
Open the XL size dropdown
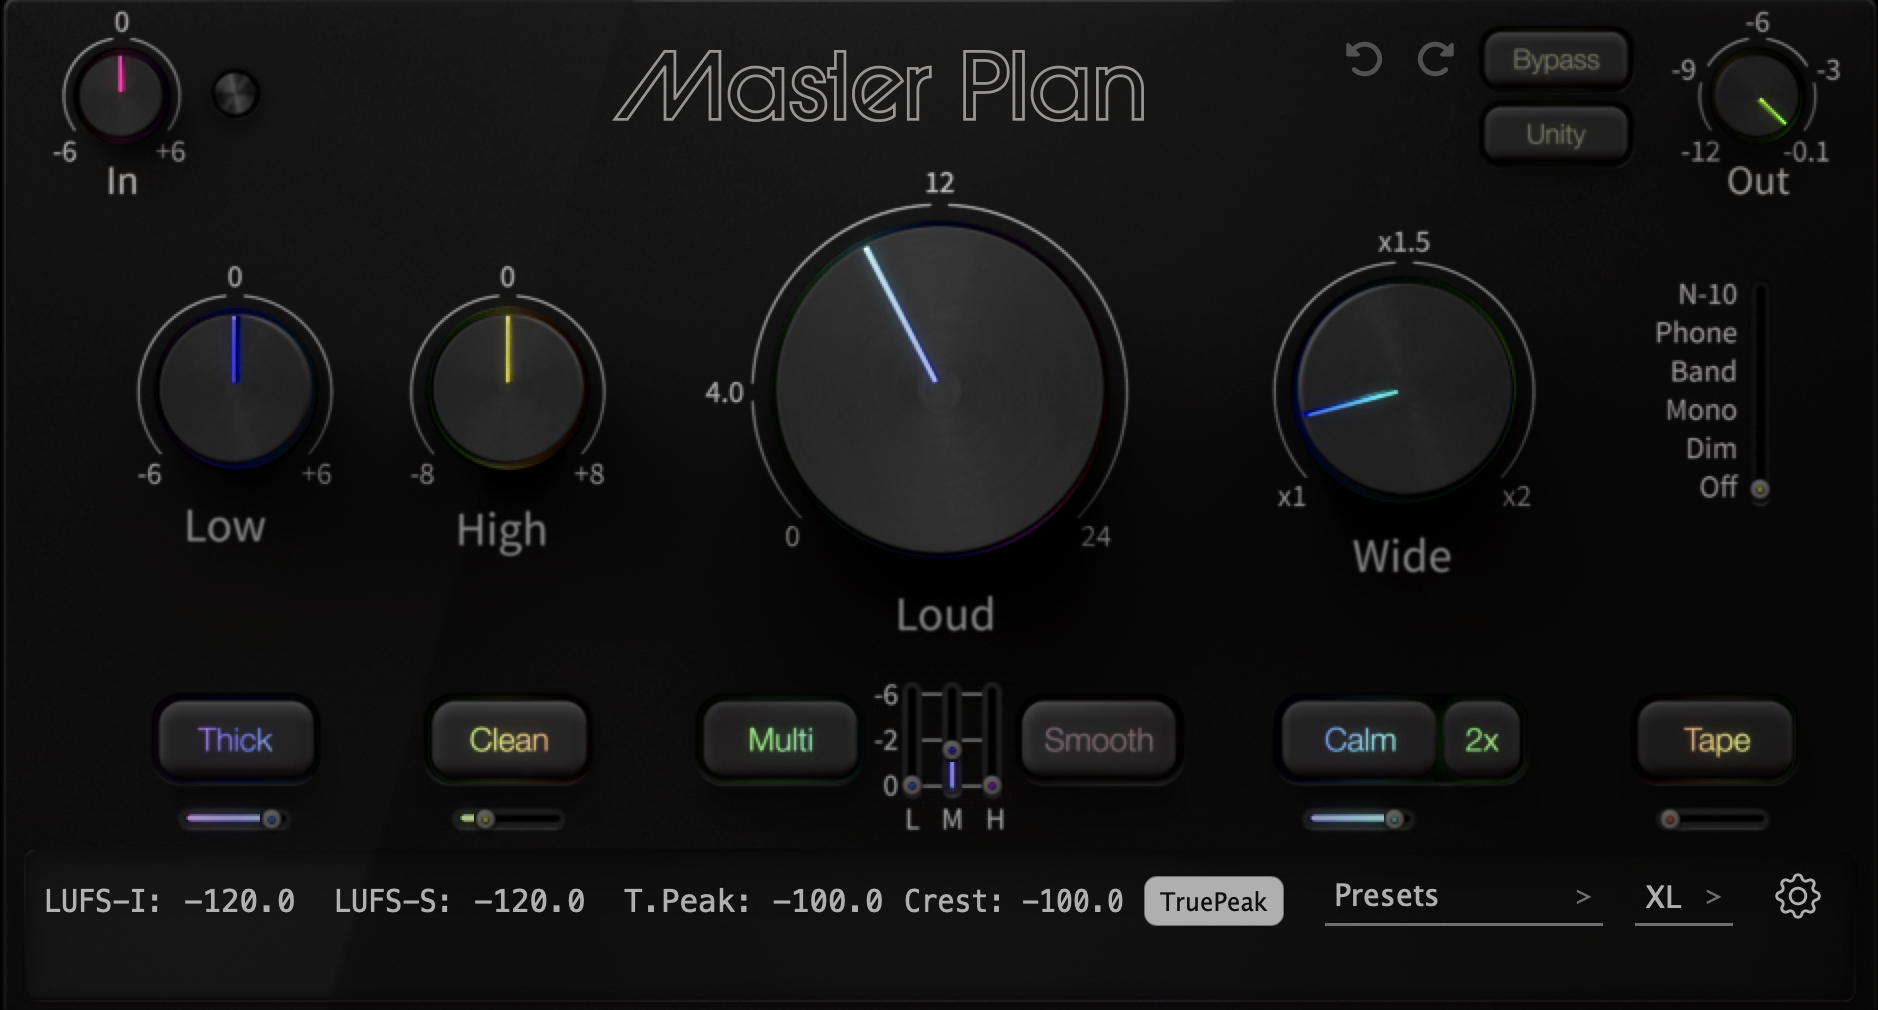coord(1684,897)
